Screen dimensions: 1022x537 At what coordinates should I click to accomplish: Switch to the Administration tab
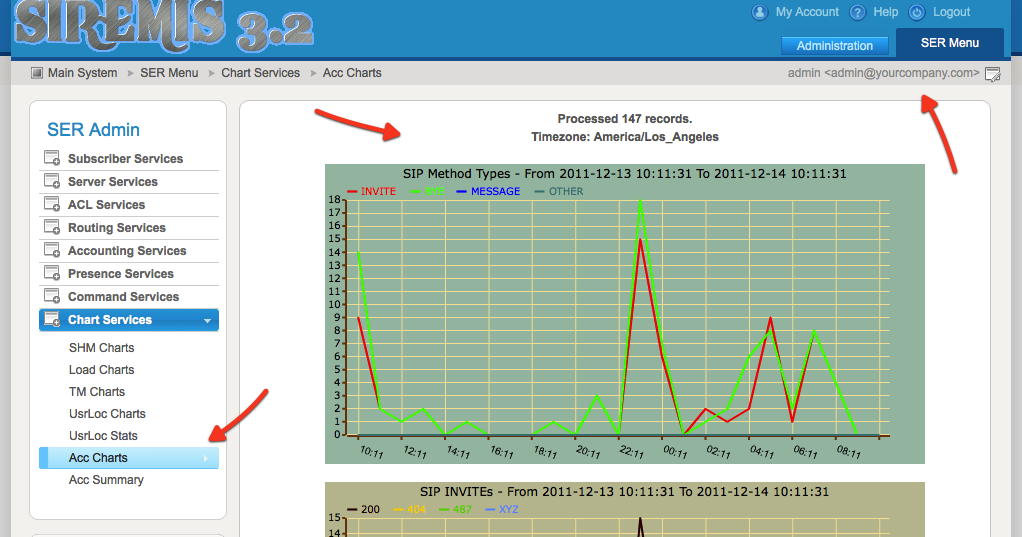[x=835, y=46]
